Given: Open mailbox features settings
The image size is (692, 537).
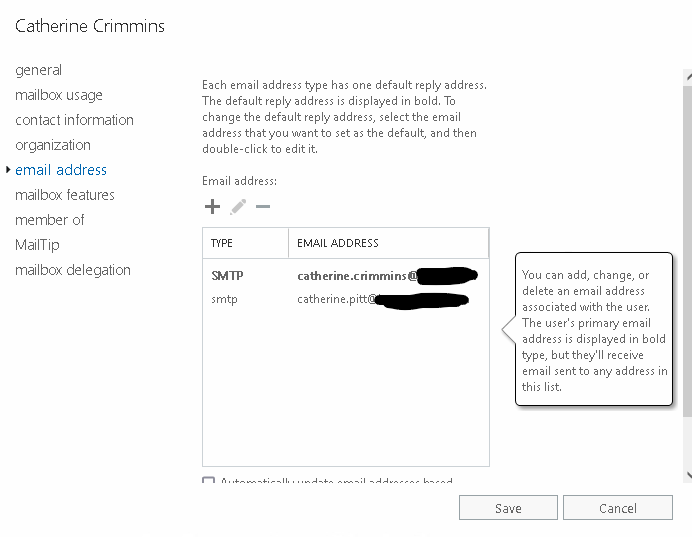Looking at the screenshot, I should coord(64,195).
